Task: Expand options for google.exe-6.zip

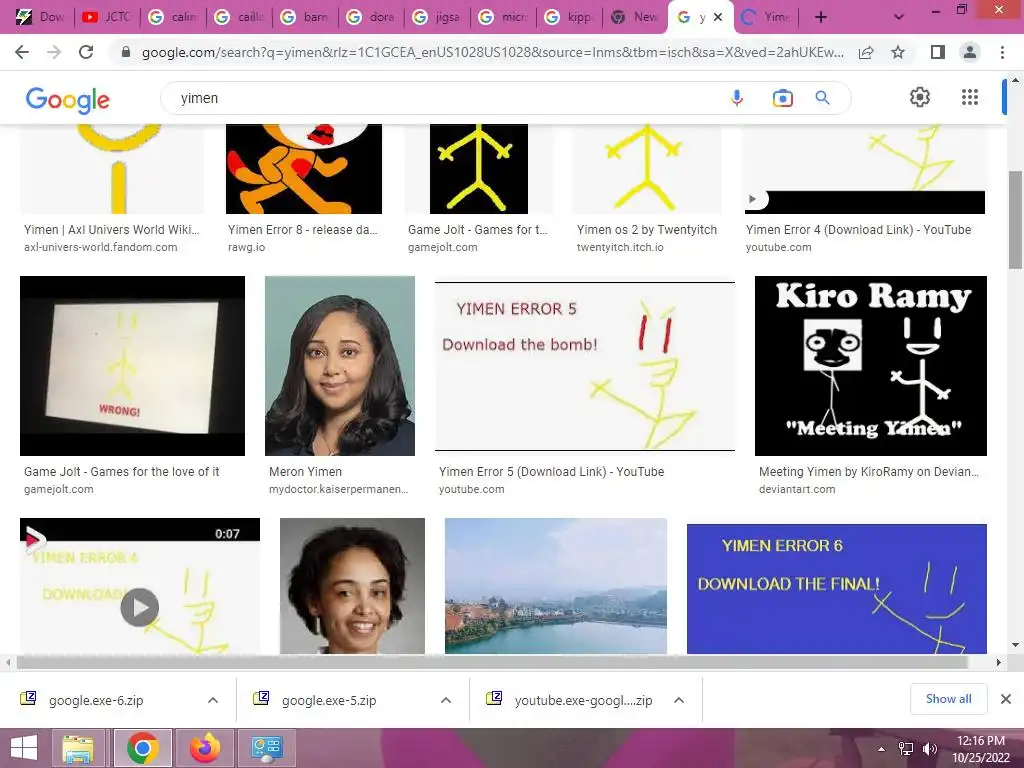Action: (x=213, y=700)
